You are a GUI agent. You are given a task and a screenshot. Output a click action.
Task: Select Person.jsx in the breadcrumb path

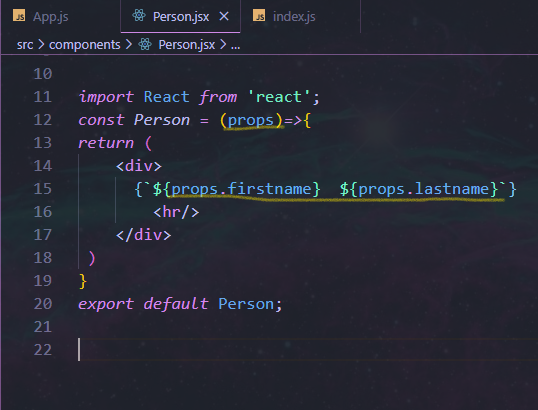(187, 45)
